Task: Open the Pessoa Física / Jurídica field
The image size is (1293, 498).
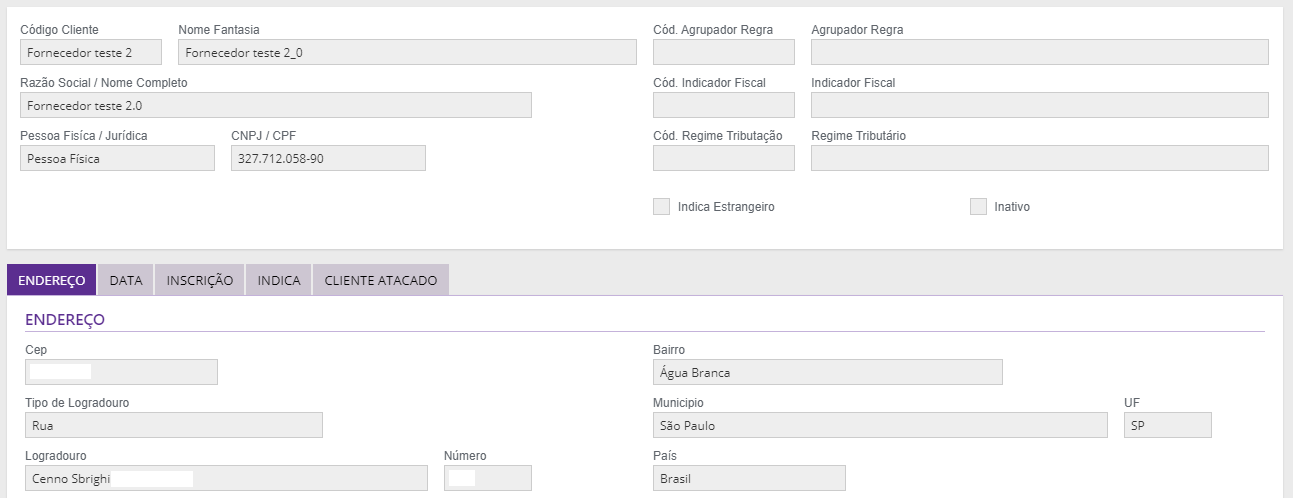Action: tap(117, 158)
